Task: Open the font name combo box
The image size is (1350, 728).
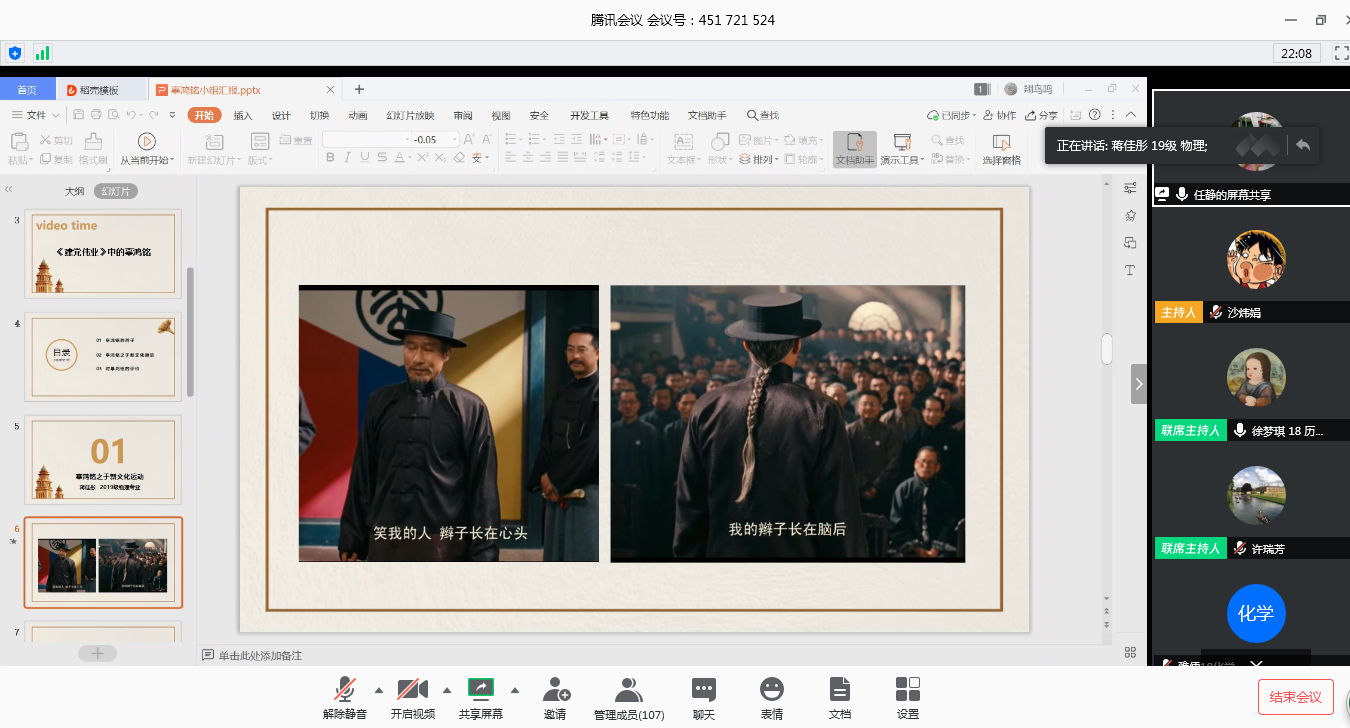Action: coord(366,140)
